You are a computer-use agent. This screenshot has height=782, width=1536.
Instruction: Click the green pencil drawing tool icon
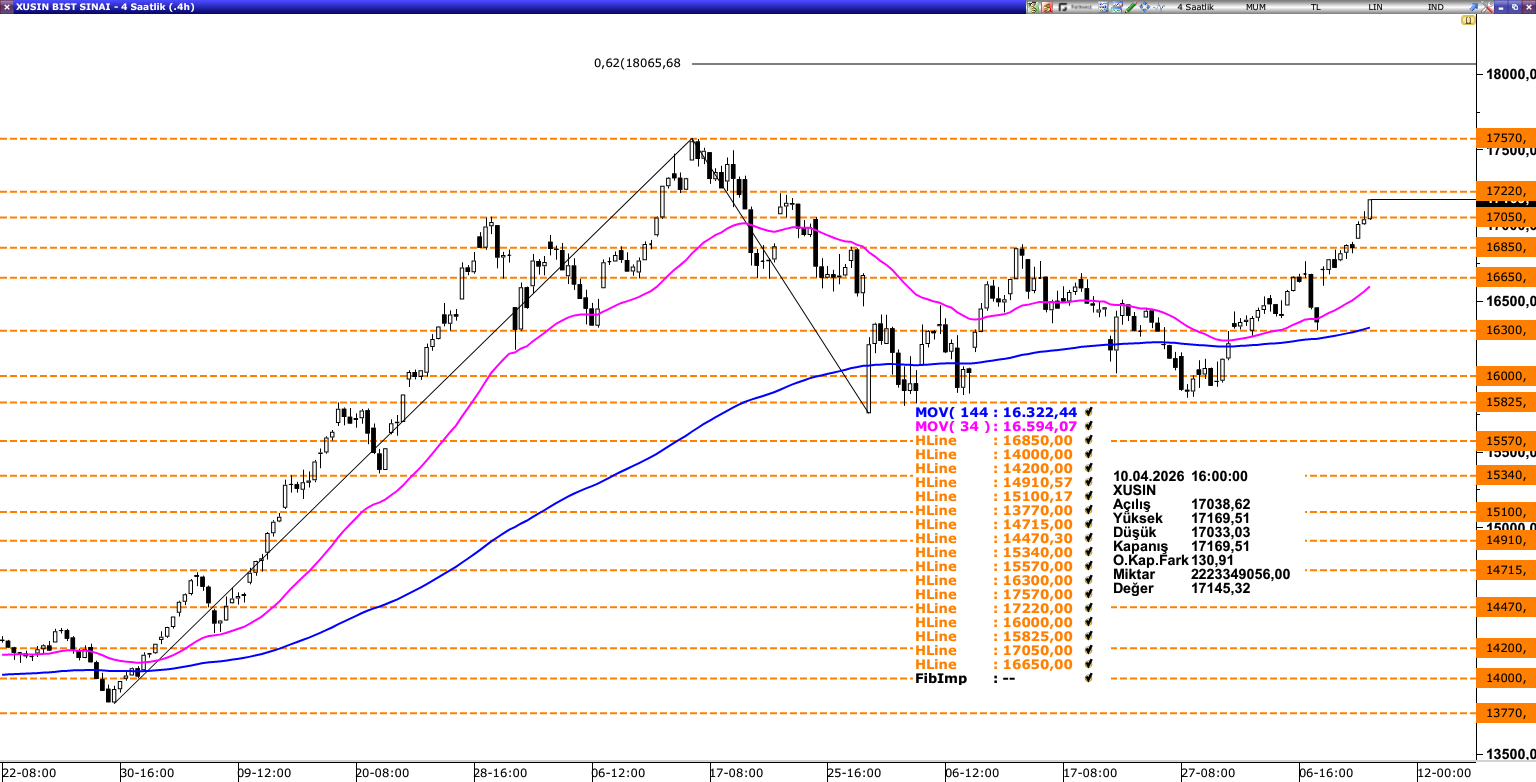click(1130, 7)
